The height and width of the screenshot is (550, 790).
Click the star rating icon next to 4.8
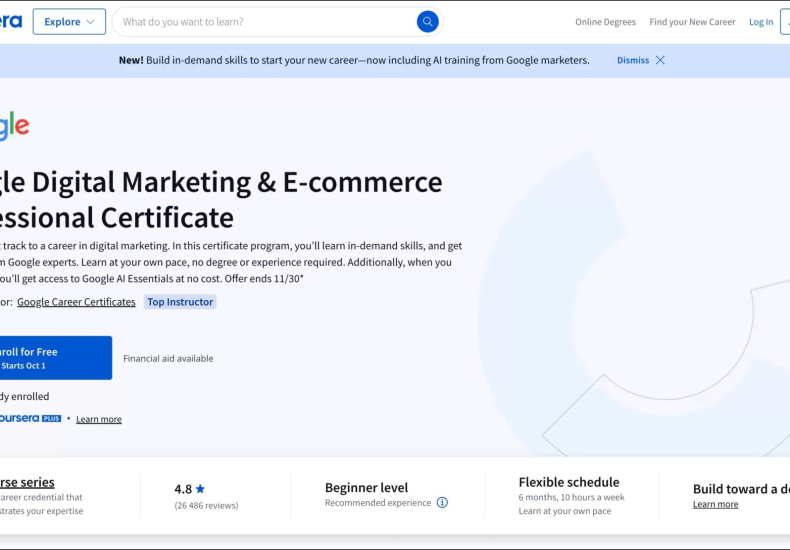click(201, 489)
